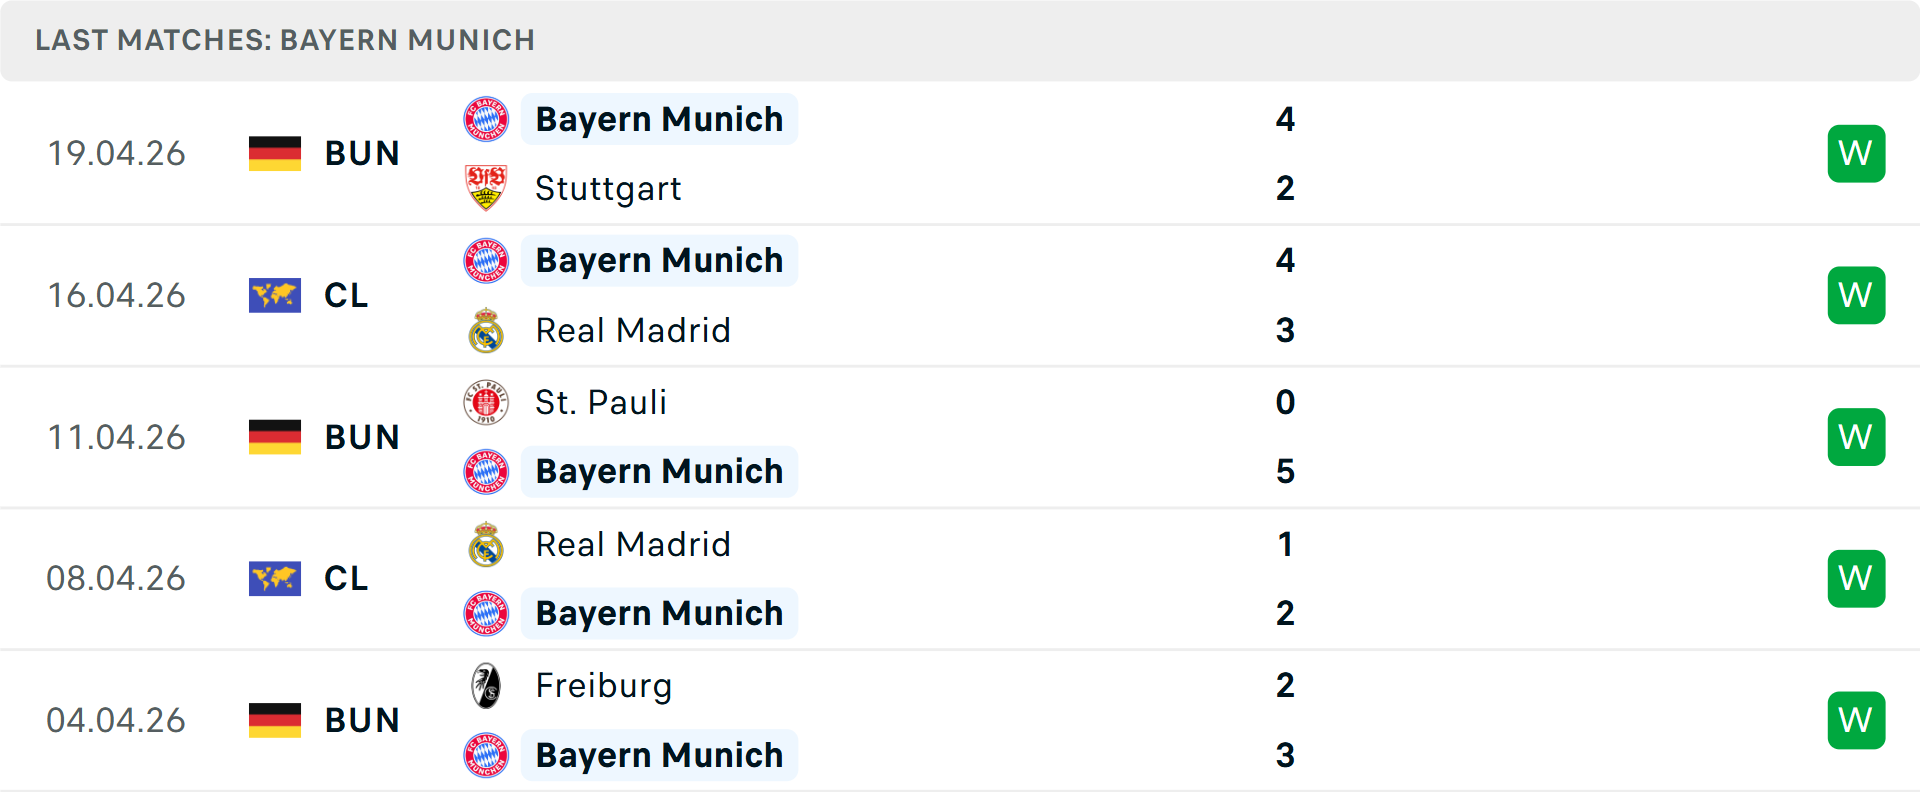The image size is (1920, 792).
Task: Click the Bayern crest beside the 5-0 win
Action: [x=486, y=471]
